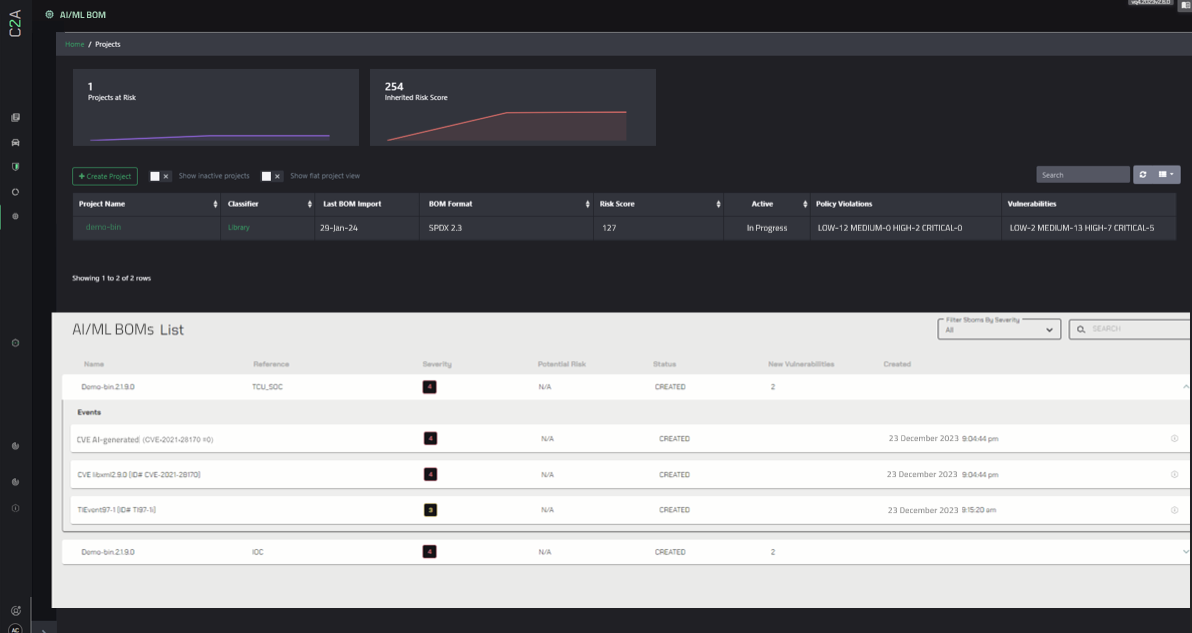Viewport: 1192px width, 633px height.
Task: Enable Show flat project view switch
Action: point(271,176)
